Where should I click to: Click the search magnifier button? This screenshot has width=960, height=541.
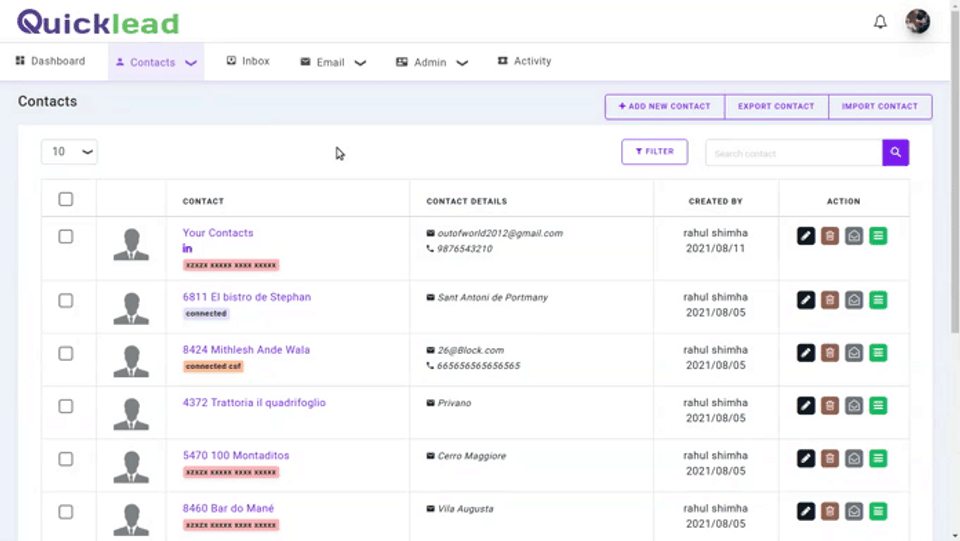click(895, 152)
